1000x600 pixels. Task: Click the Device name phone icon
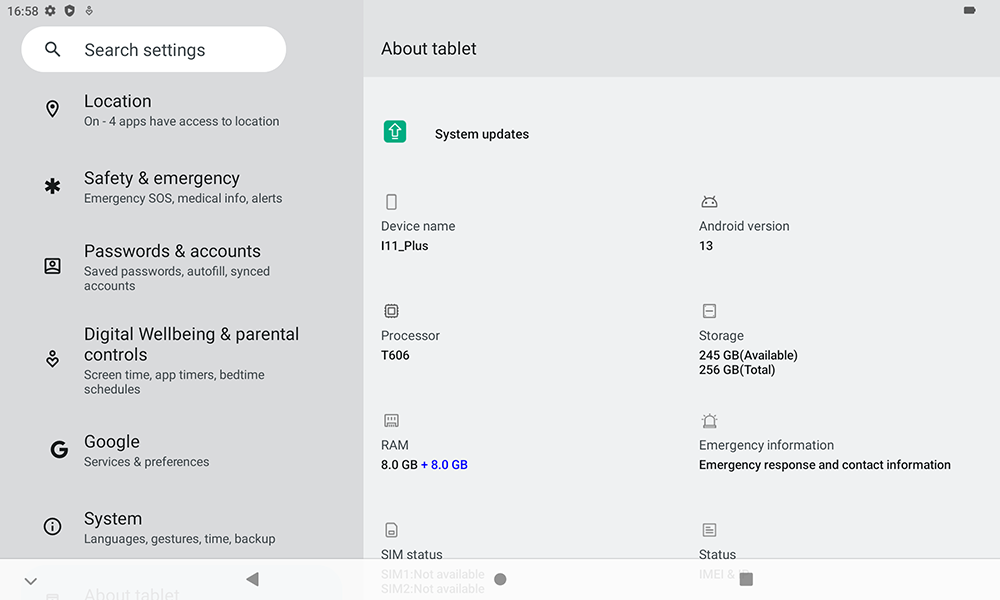[x=391, y=201]
